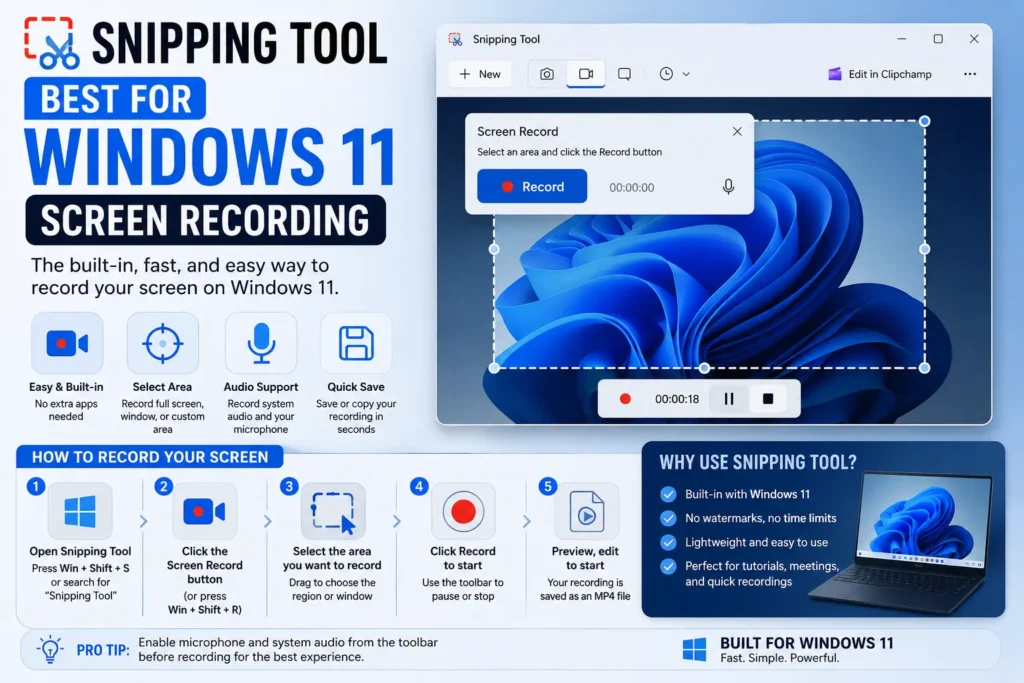Select the video record mode icon

pyautogui.click(x=586, y=74)
